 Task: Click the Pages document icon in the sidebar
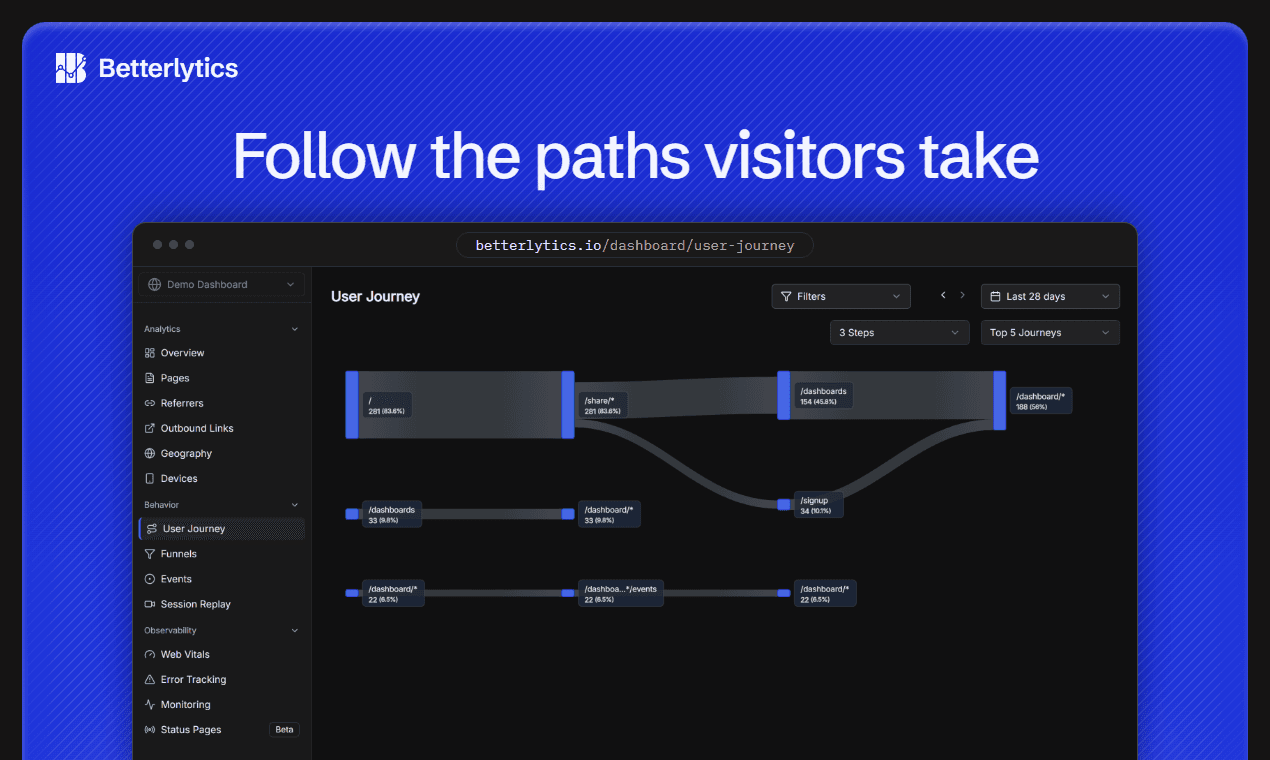[x=150, y=378]
